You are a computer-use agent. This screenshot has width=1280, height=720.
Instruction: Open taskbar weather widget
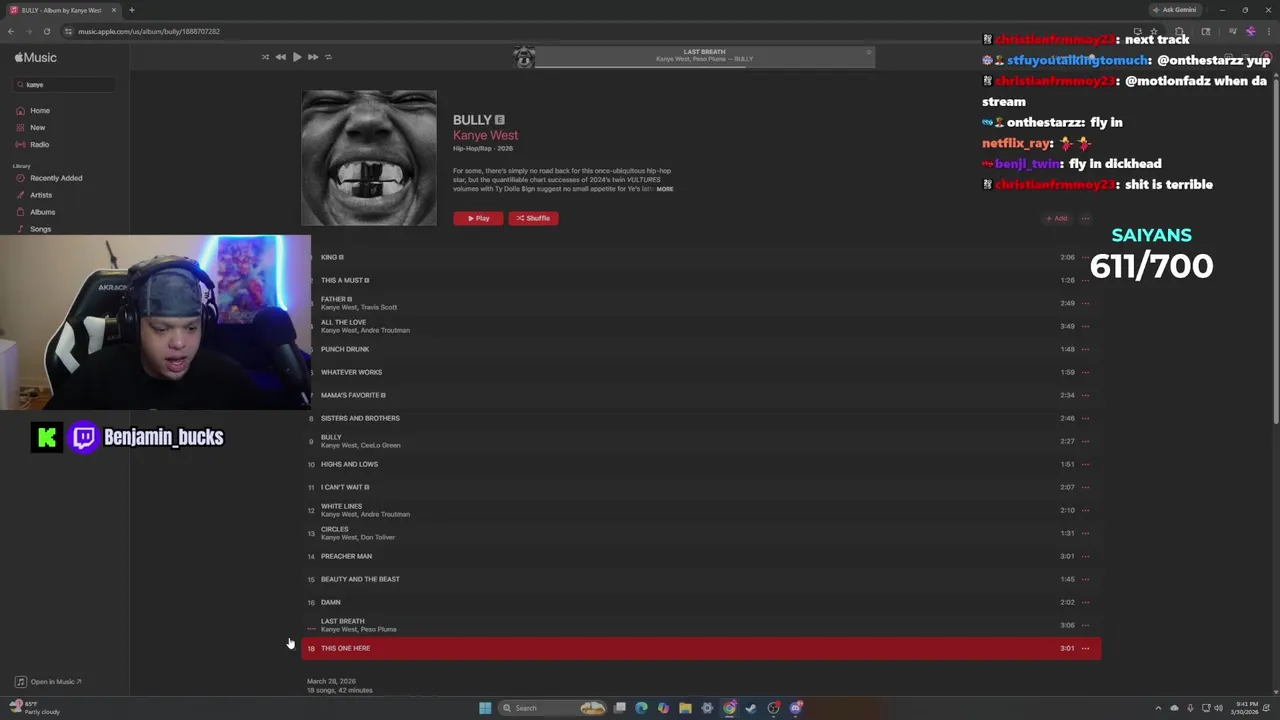pyautogui.click(x=35, y=708)
